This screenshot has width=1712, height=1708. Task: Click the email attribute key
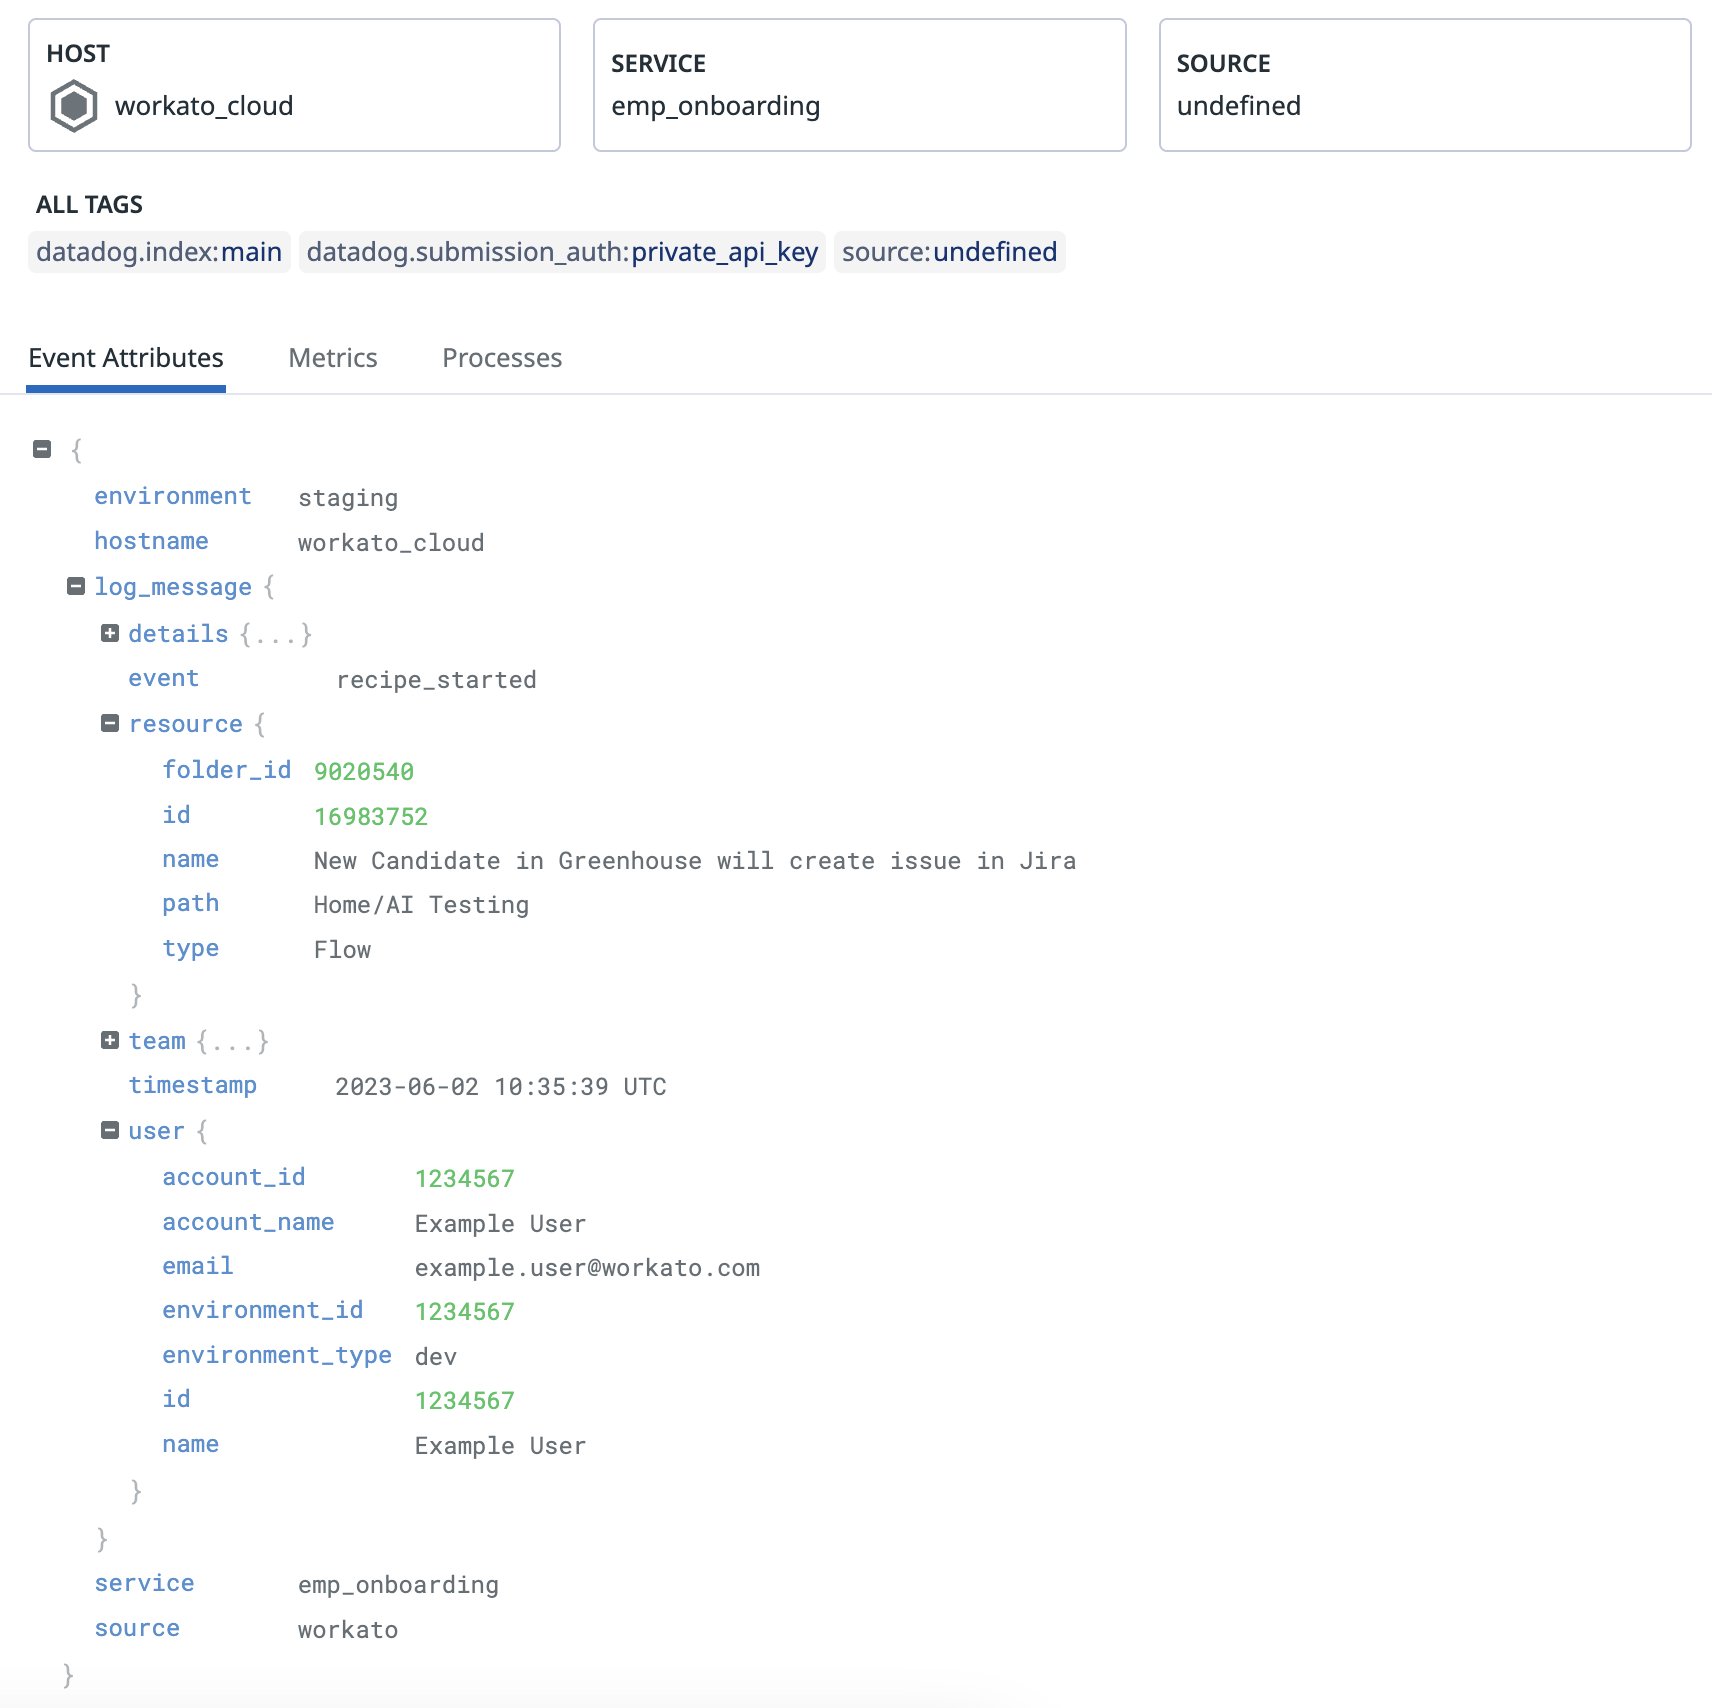point(197,1265)
